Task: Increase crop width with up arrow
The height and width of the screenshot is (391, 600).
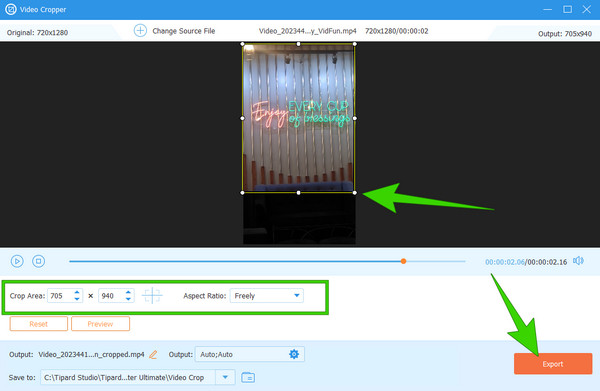Action: tap(77, 292)
